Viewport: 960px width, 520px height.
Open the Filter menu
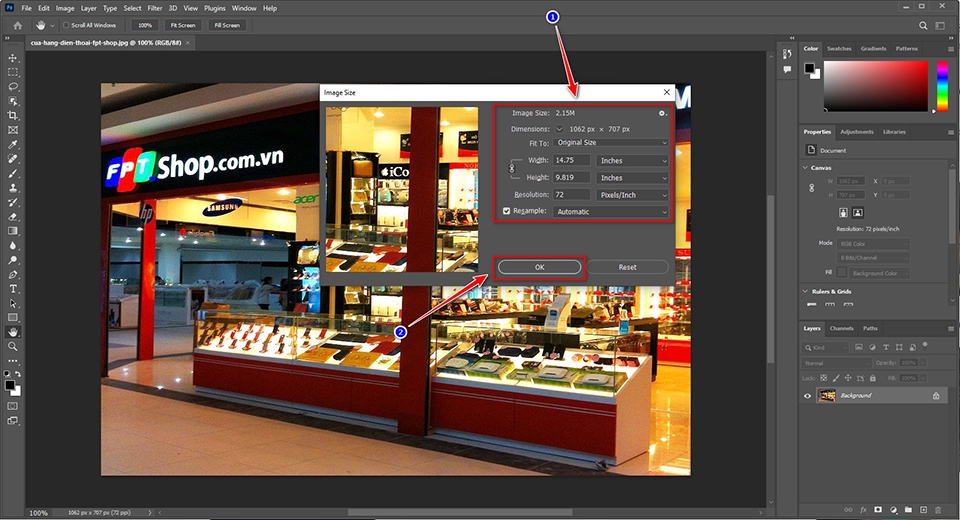point(155,8)
